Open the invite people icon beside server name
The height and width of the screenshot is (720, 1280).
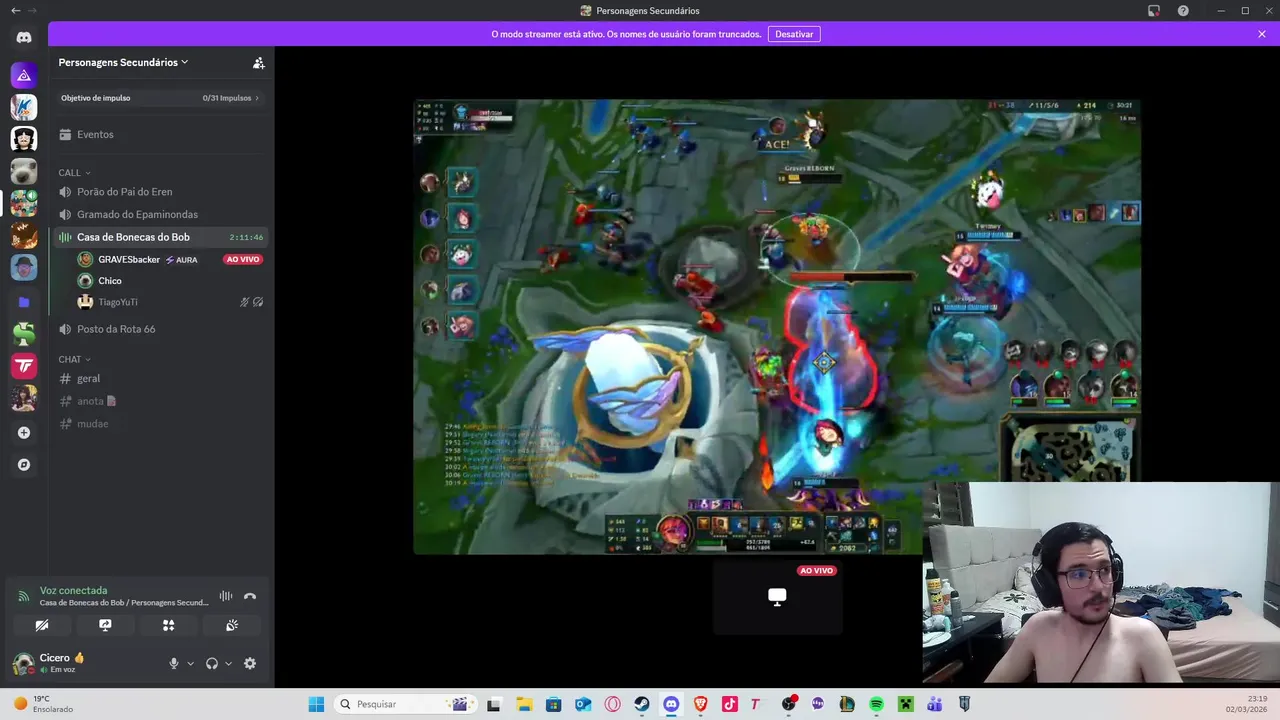click(x=259, y=62)
